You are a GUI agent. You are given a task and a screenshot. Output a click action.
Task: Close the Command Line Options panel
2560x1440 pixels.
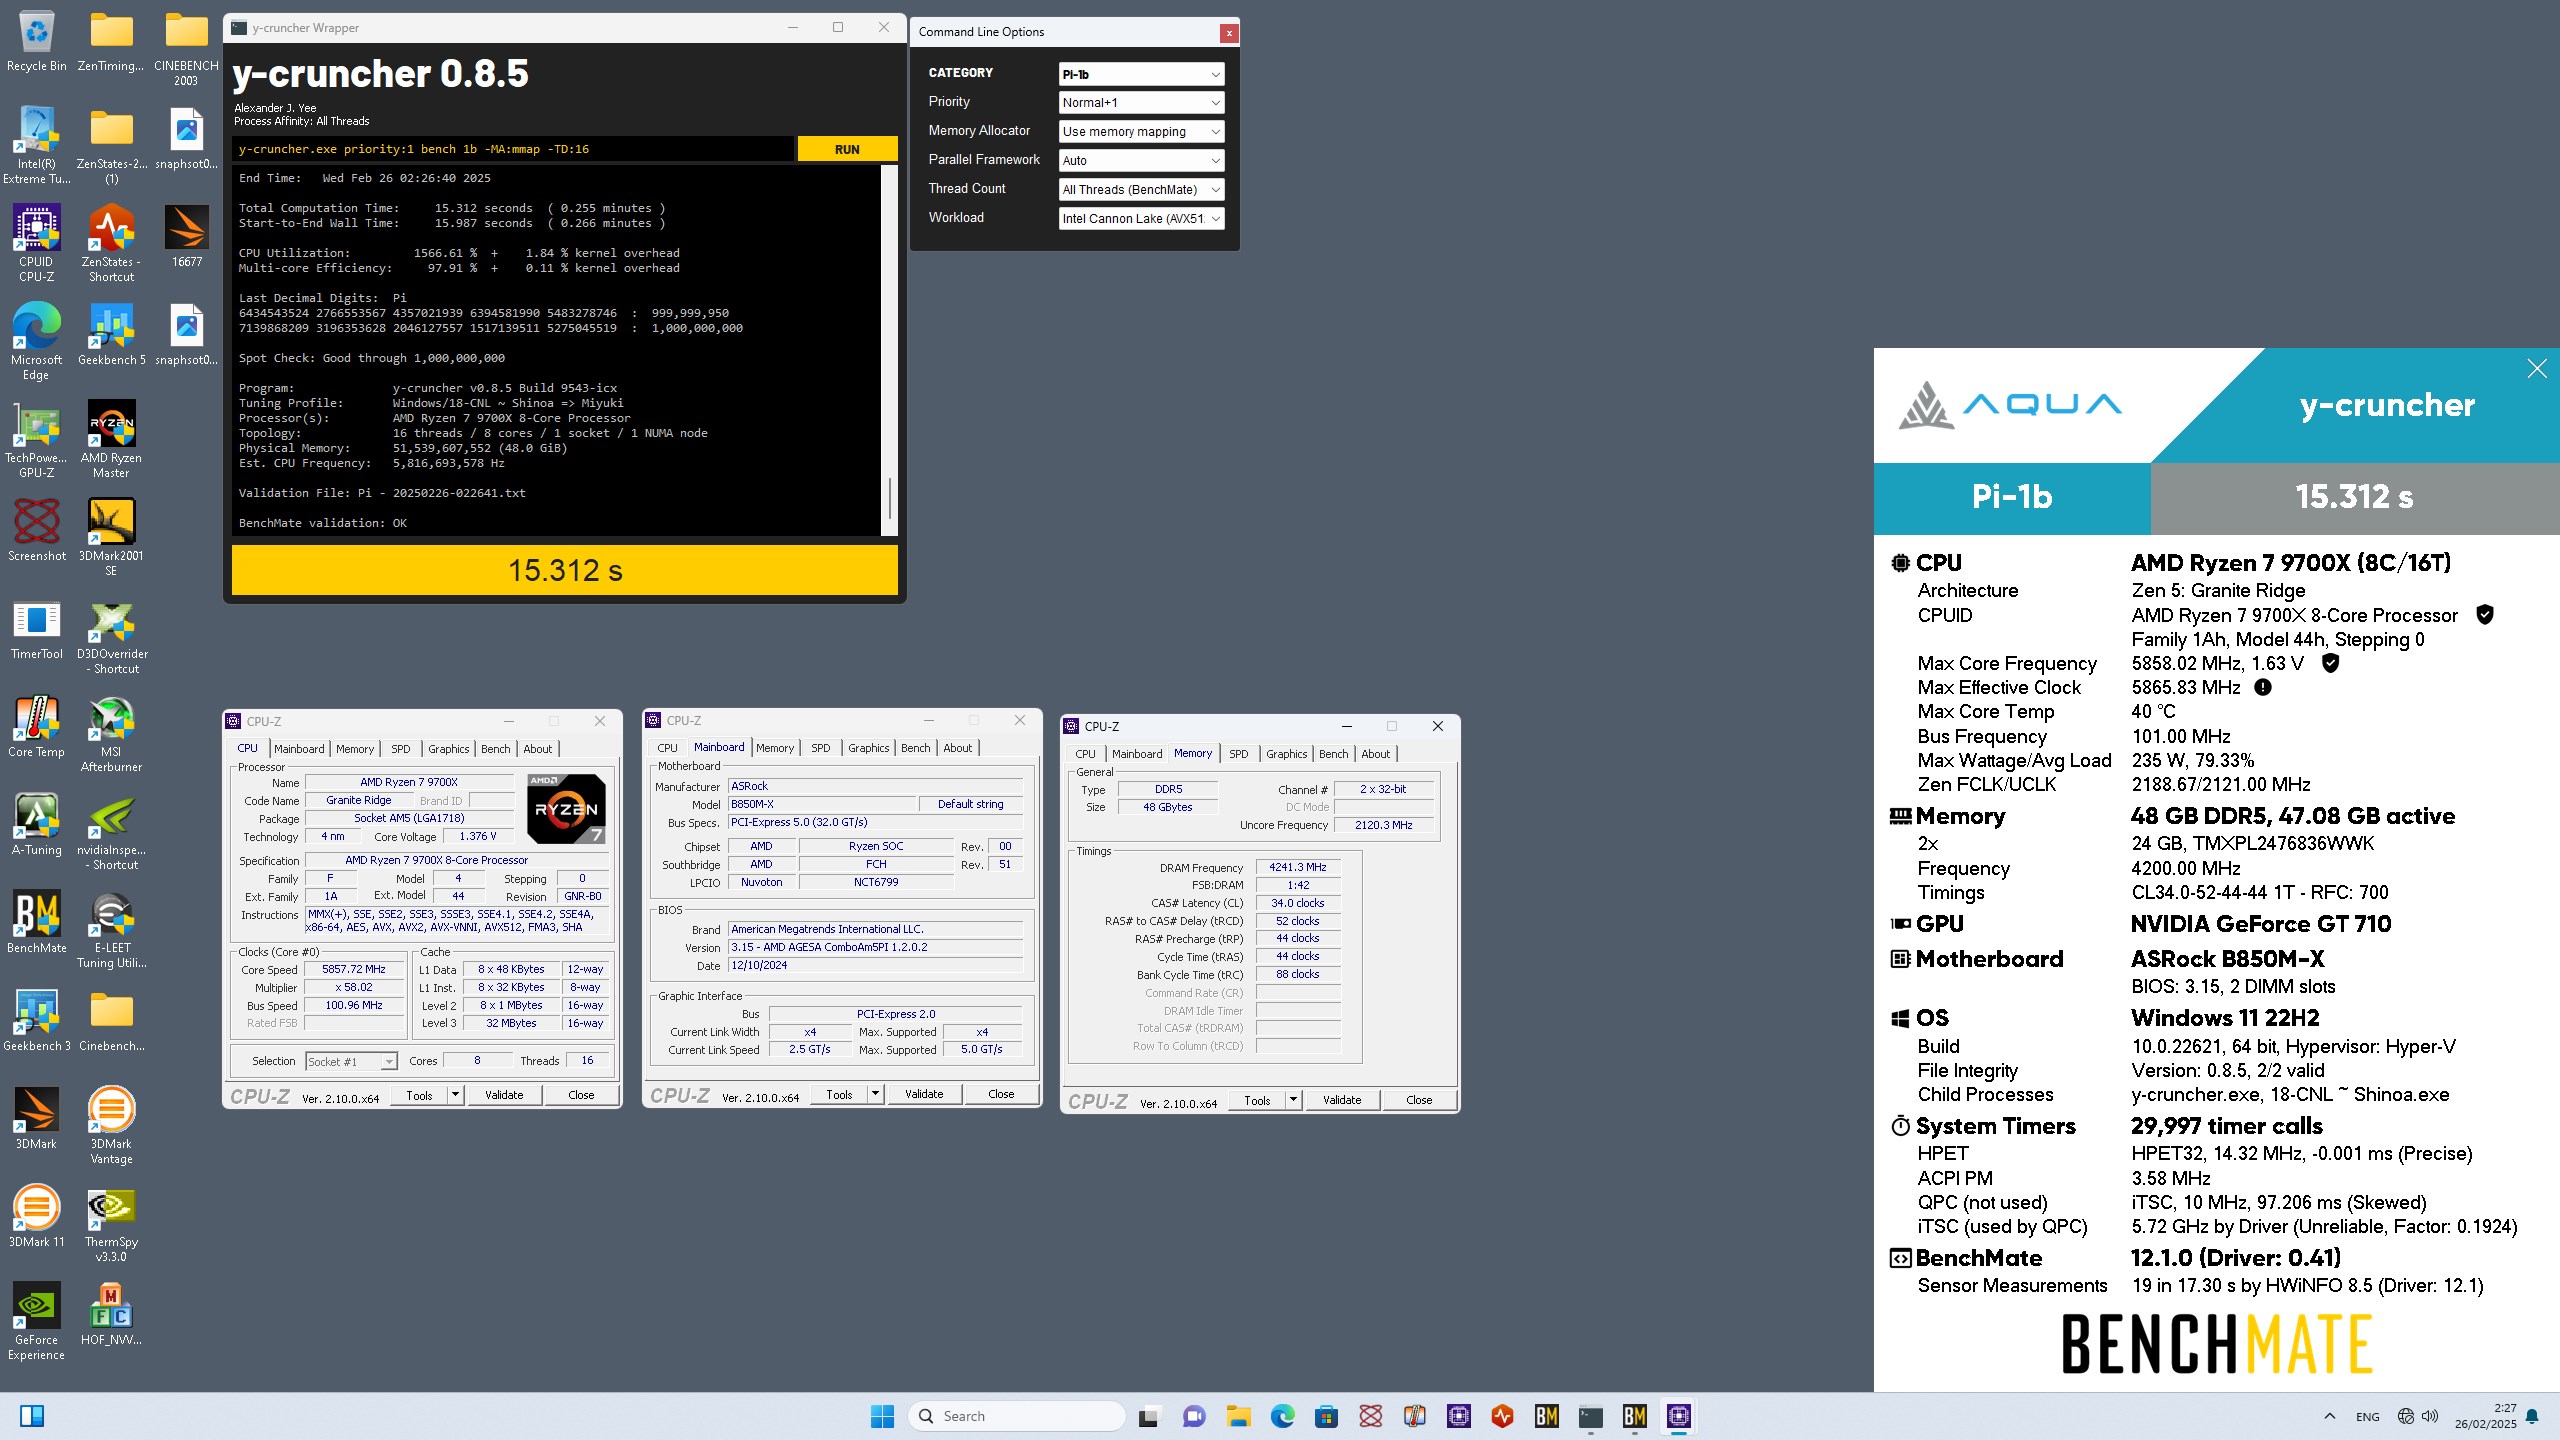1229,33
